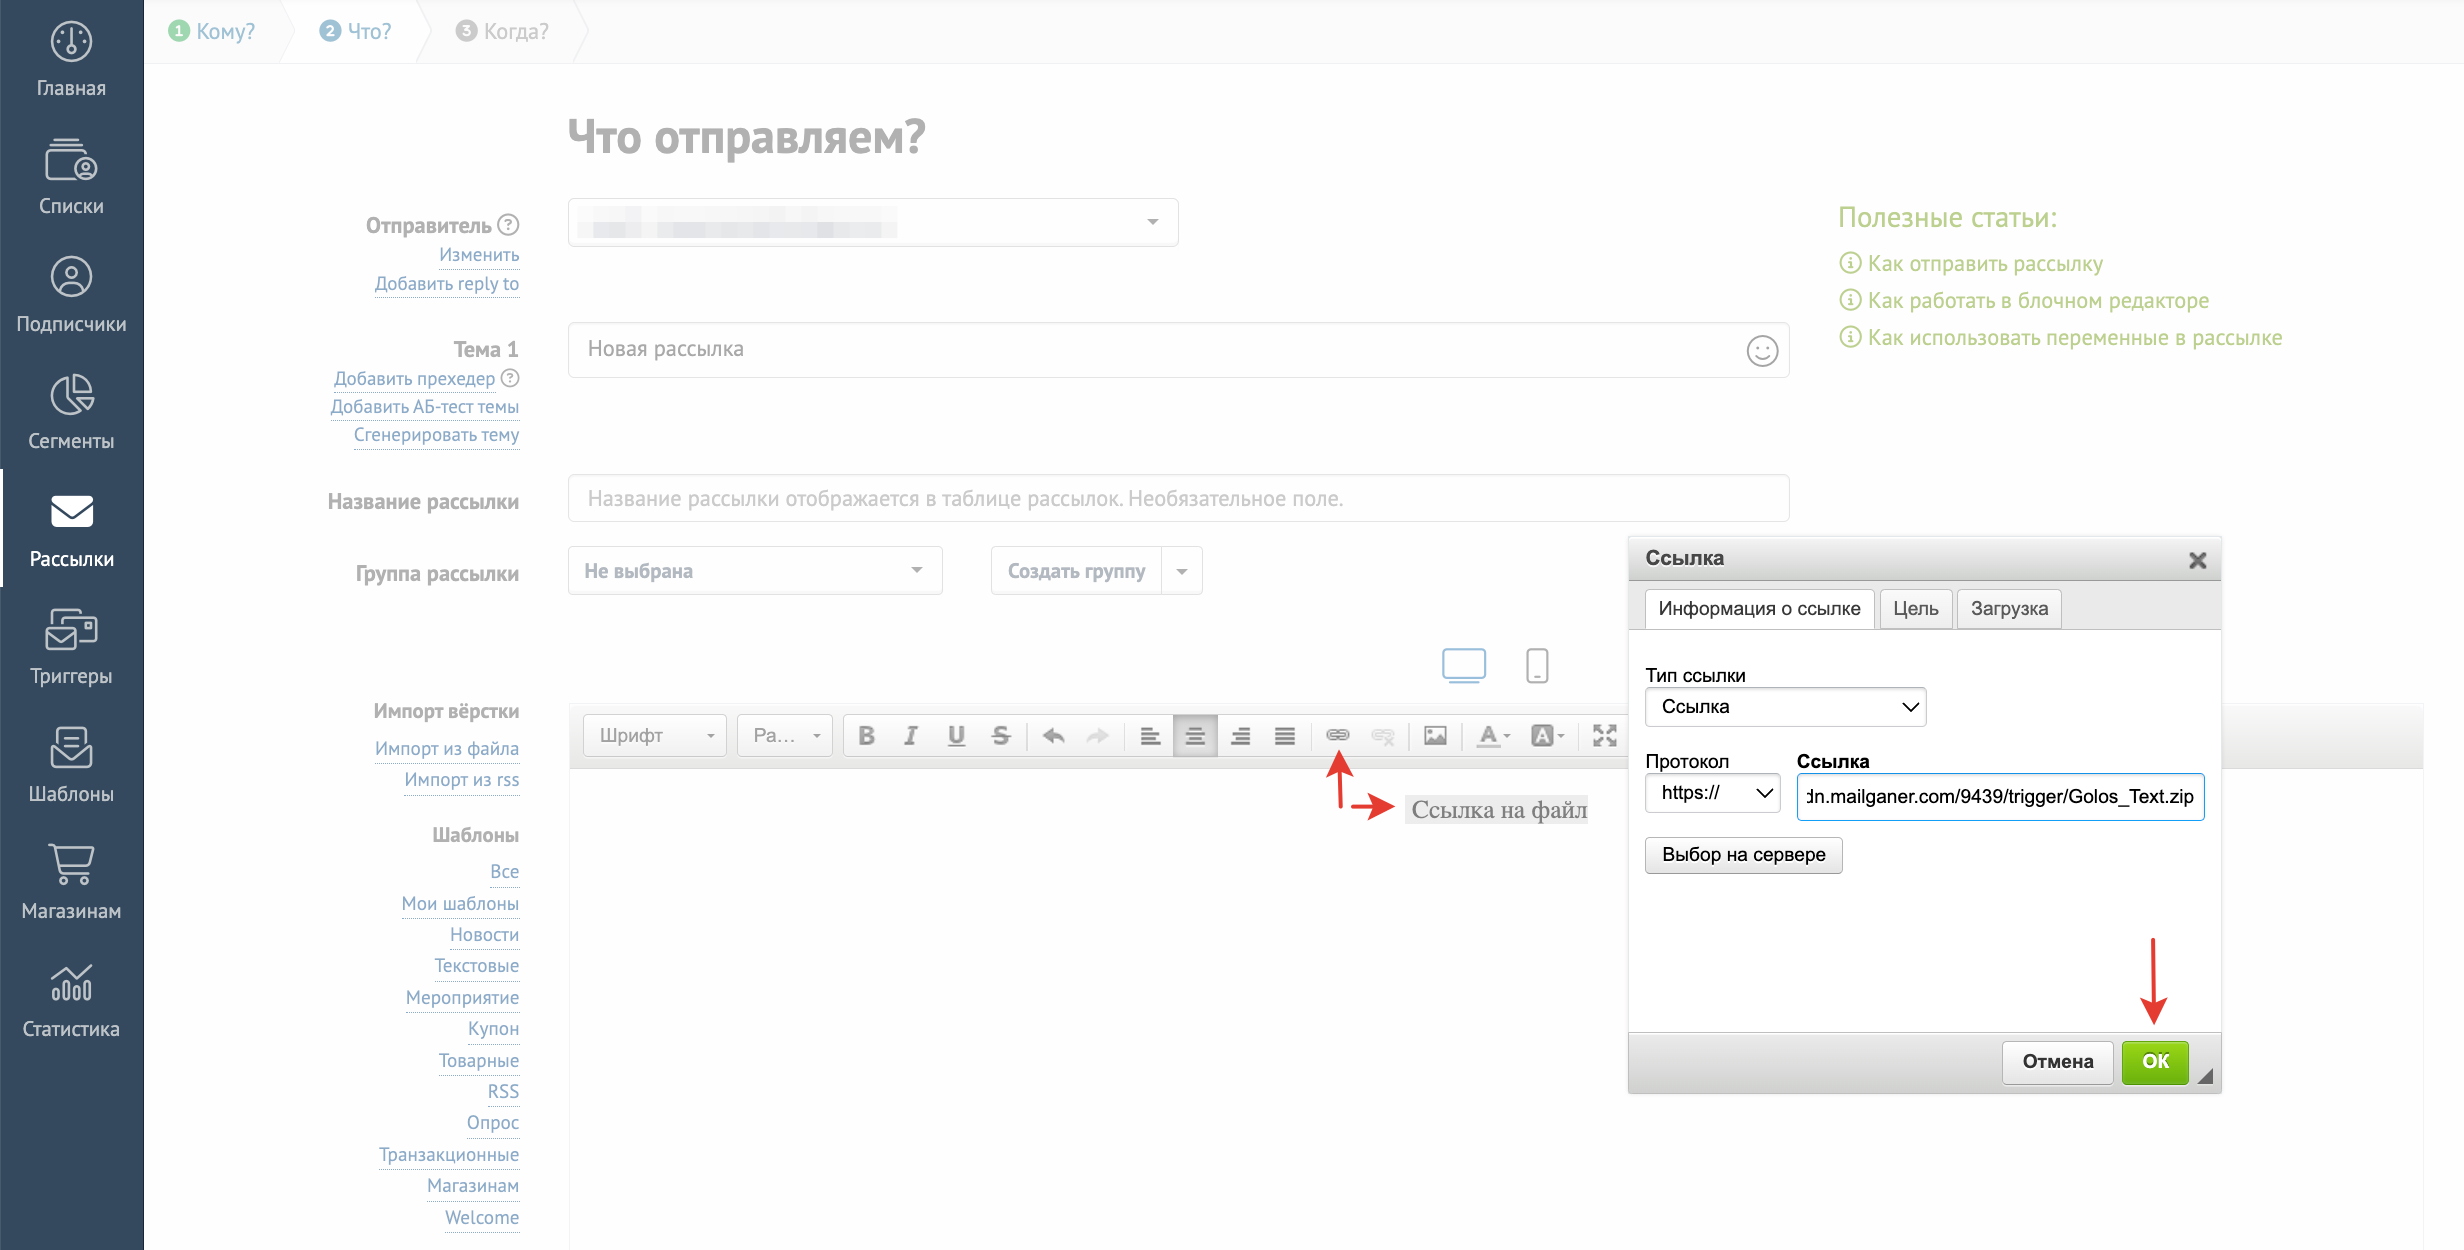Screen dimensions: 2464x1250
Task: Align text left
Action: pyautogui.click(x=1150, y=736)
